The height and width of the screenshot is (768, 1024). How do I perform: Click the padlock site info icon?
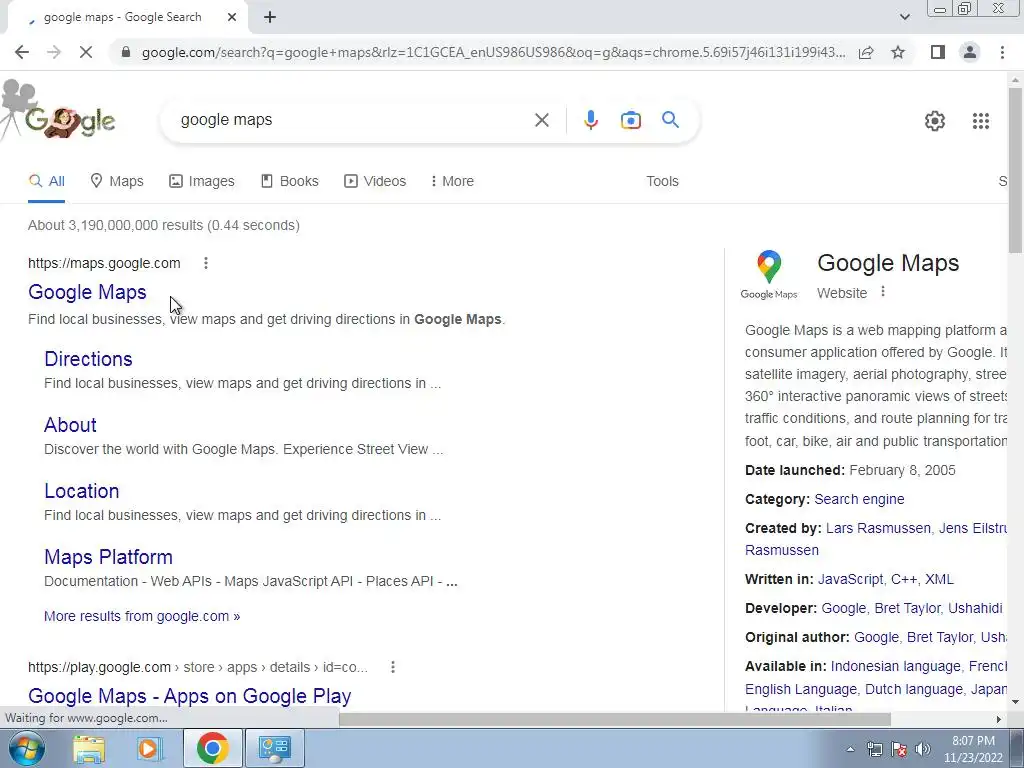click(125, 52)
